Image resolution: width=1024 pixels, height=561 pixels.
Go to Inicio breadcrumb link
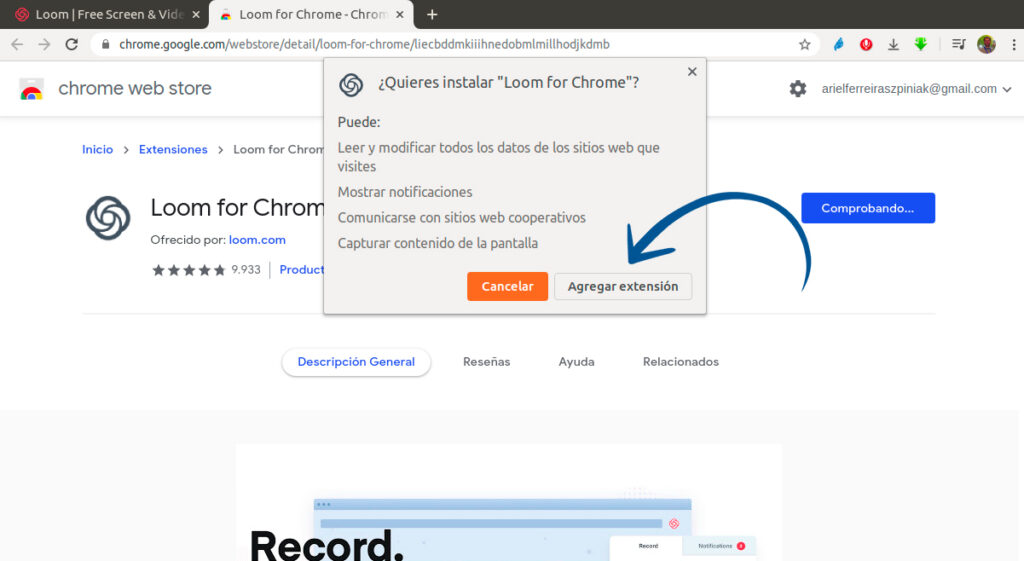point(97,150)
